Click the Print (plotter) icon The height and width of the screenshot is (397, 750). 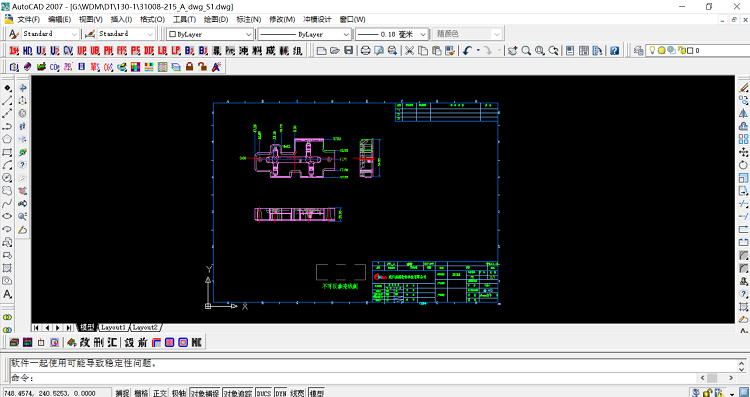point(365,50)
